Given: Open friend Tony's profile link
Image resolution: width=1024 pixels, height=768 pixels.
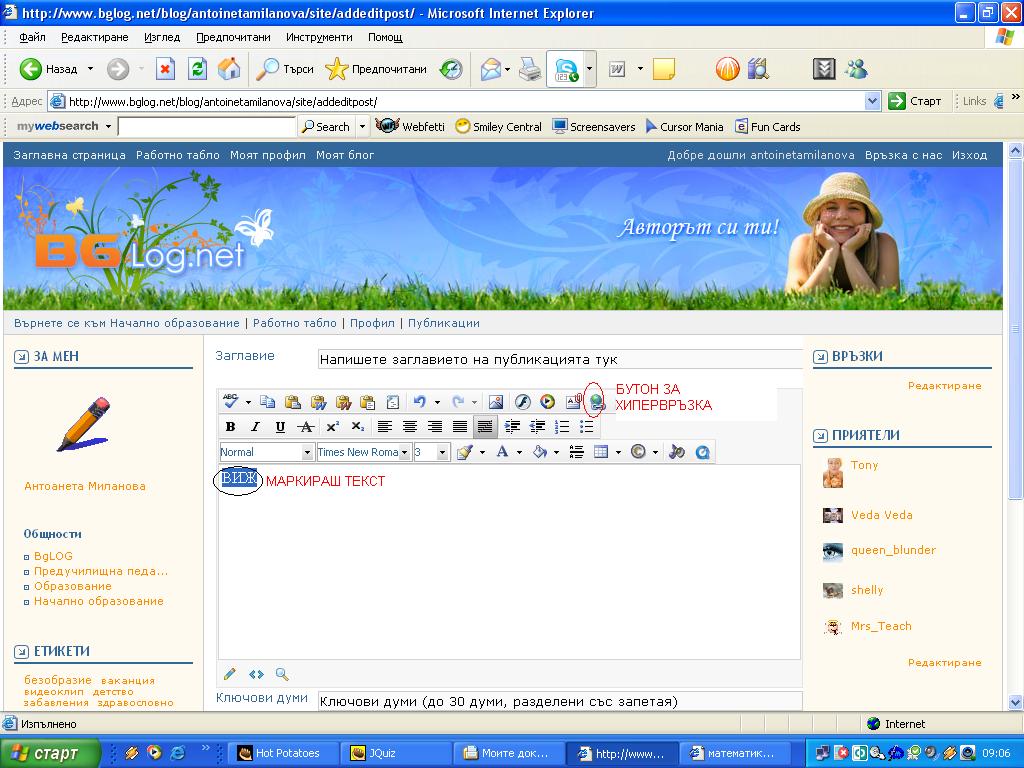Looking at the screenshot, I should (864, 465).
